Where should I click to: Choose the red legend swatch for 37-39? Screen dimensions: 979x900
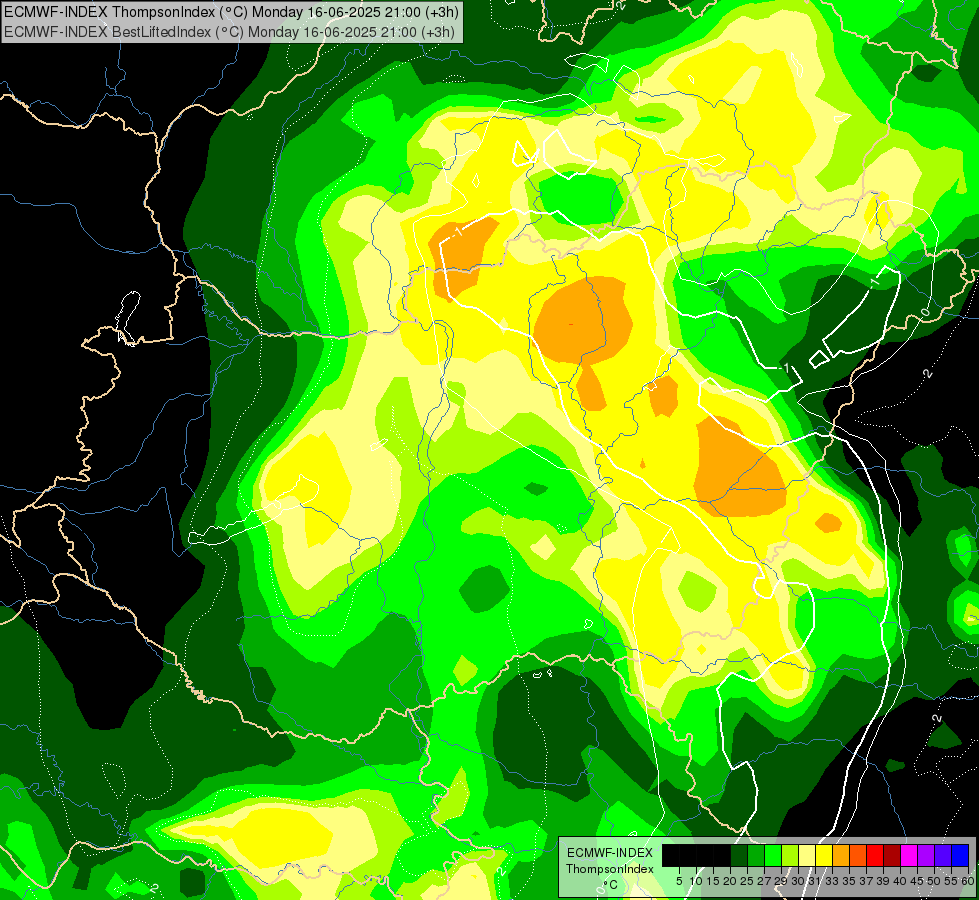coord(875,855)
